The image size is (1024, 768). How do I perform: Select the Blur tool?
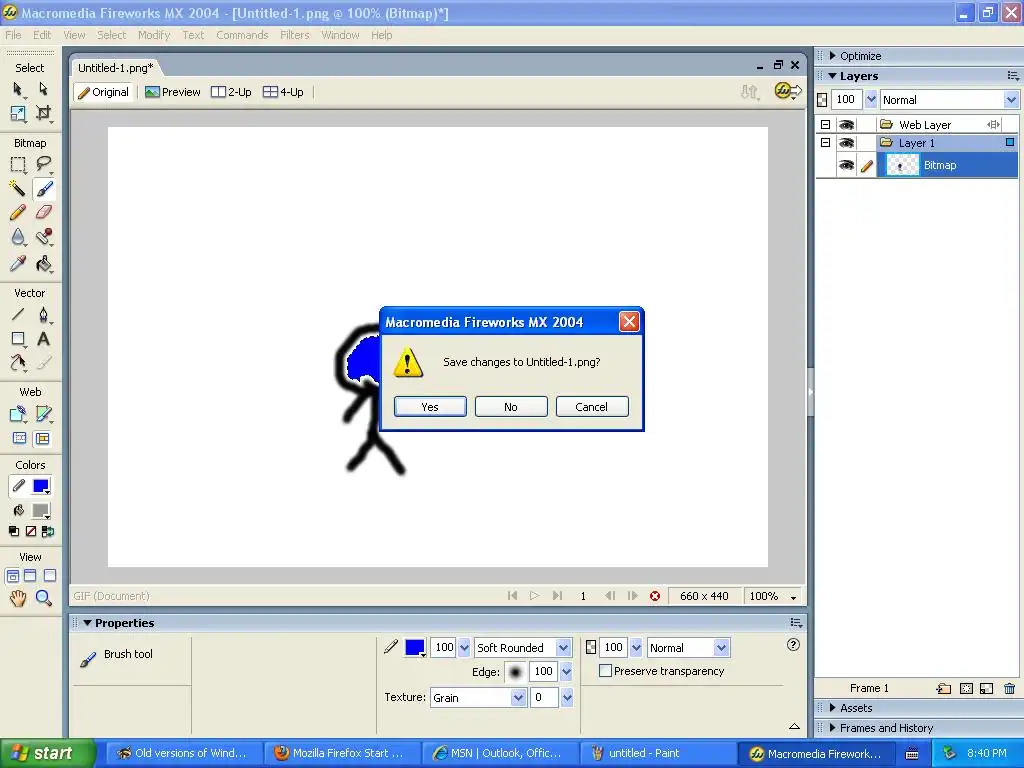pyautogui.click(x=18, y=237)
